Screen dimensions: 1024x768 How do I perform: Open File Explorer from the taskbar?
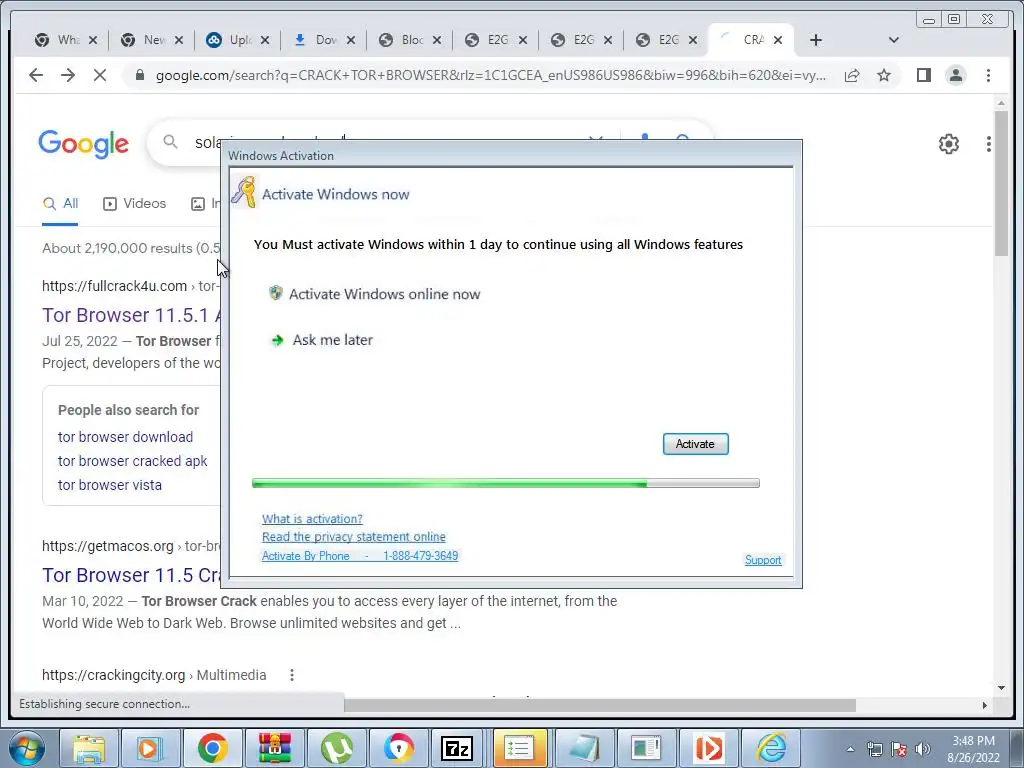point(89,748)
